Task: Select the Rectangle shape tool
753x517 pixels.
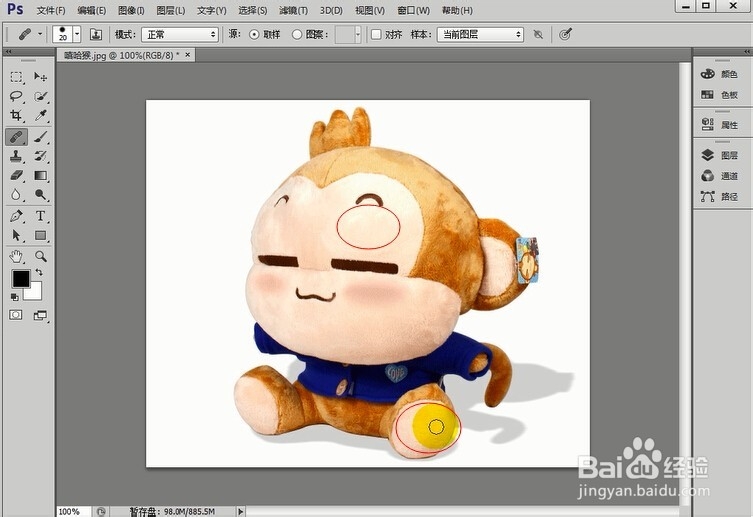Action: pos(40,235)
